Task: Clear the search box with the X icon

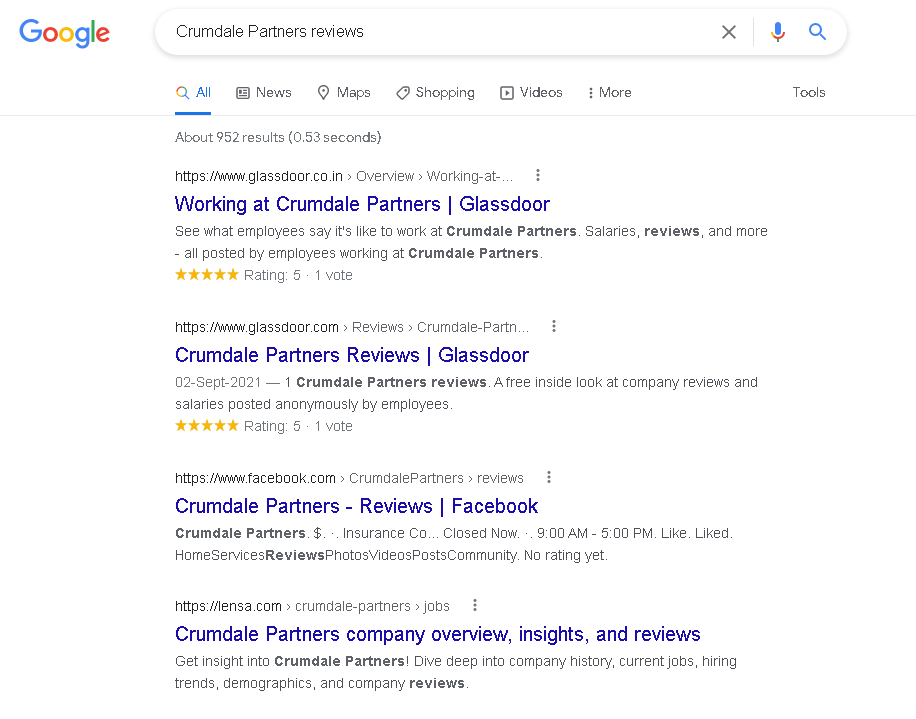Action: pyautogui.click(x=728, y=32)
